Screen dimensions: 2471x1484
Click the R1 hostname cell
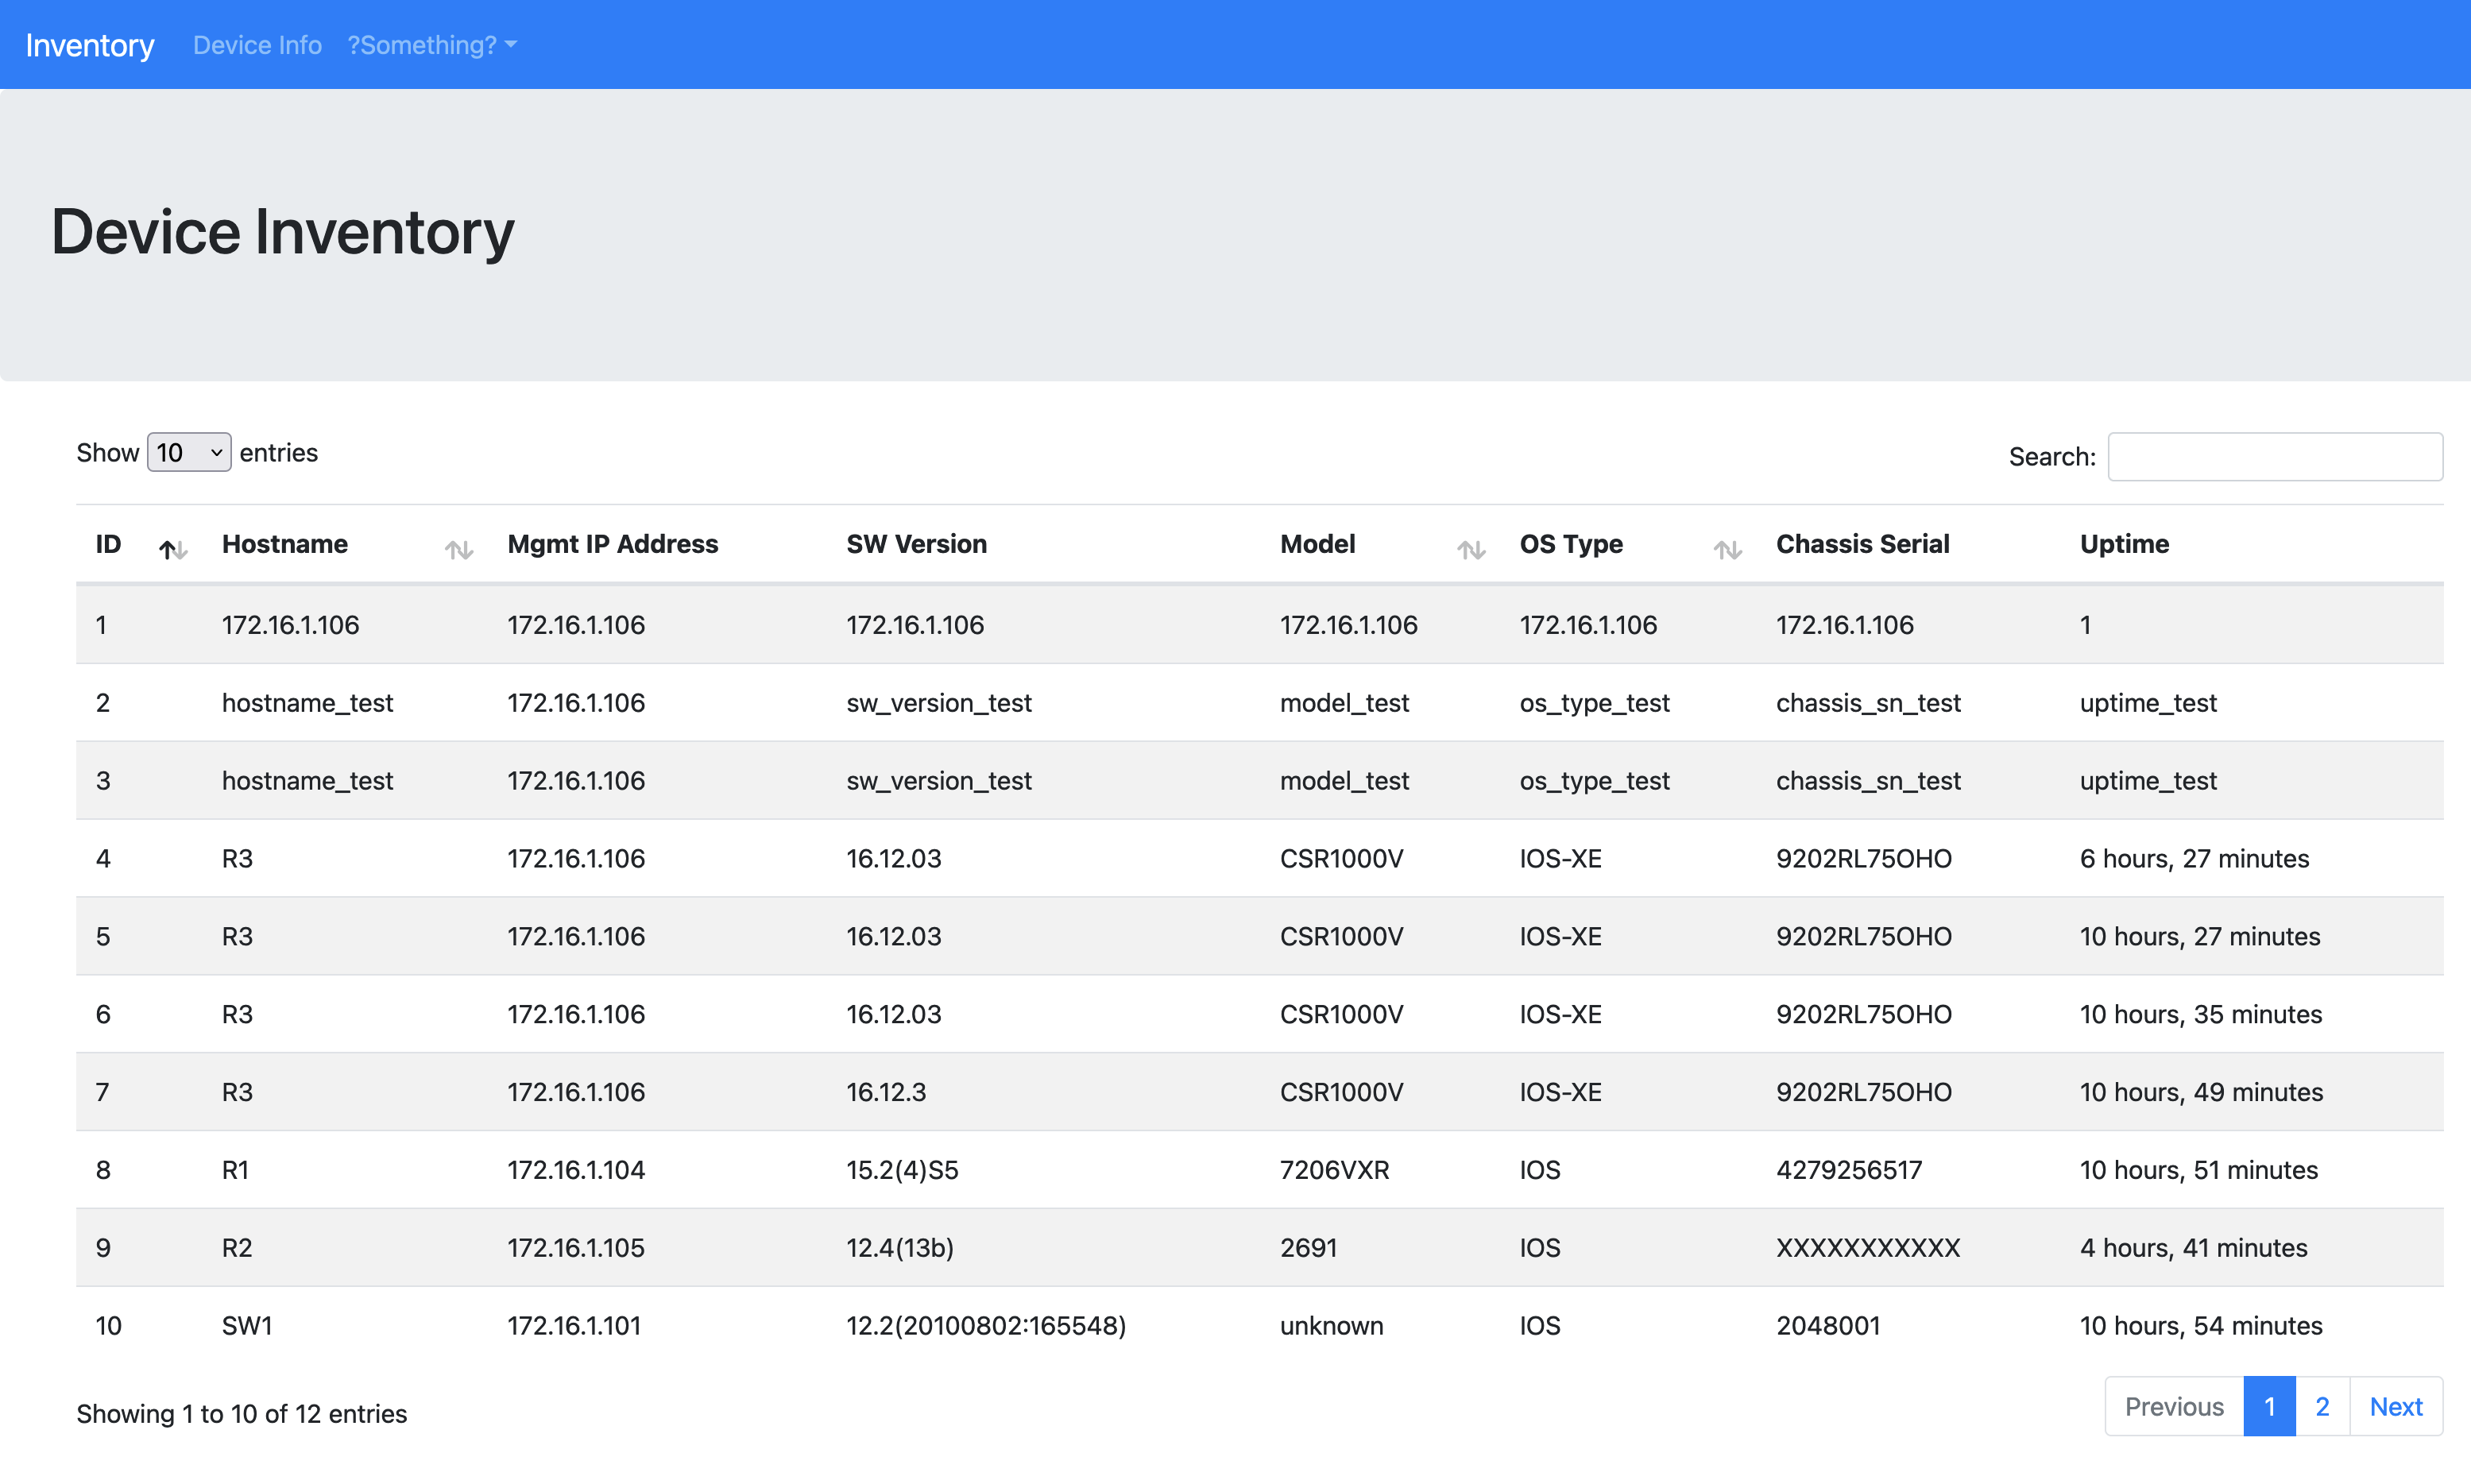point(235,1169)
